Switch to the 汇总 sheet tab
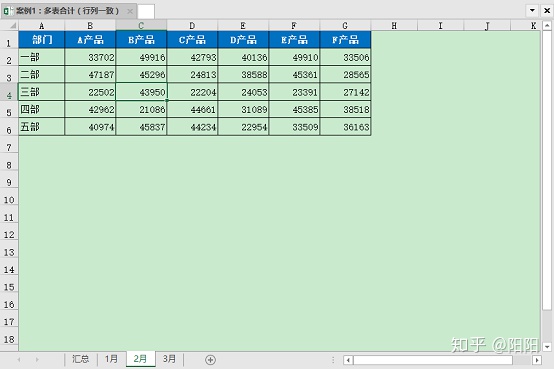Screen dimensions: 554x369 81,359
